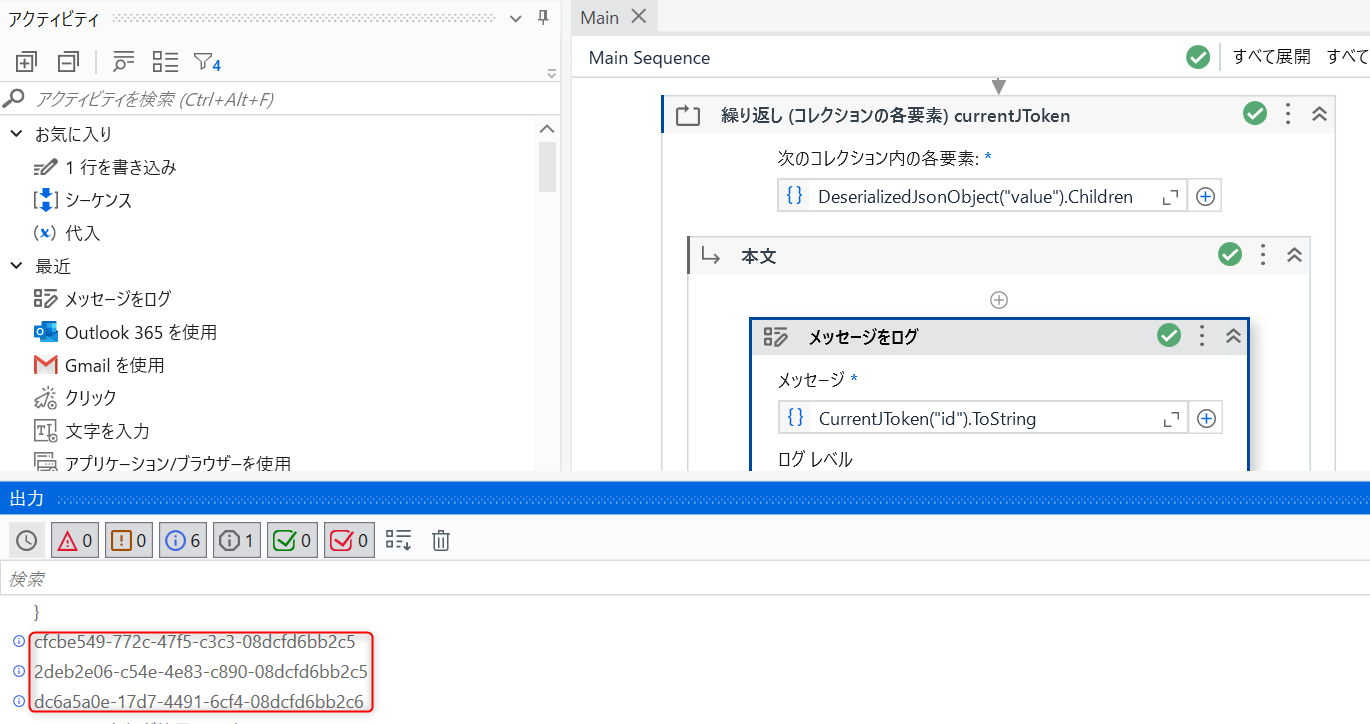1370x724 pixels.
Task: Click output panel 検索 search field
Action: pyautogui.click(x=685, y=580)
